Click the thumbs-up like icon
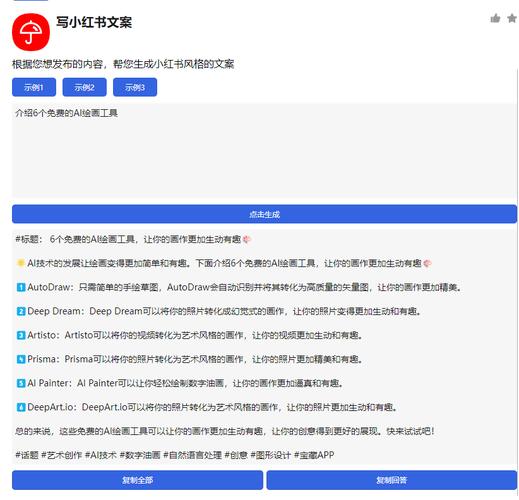 point(495,18)
